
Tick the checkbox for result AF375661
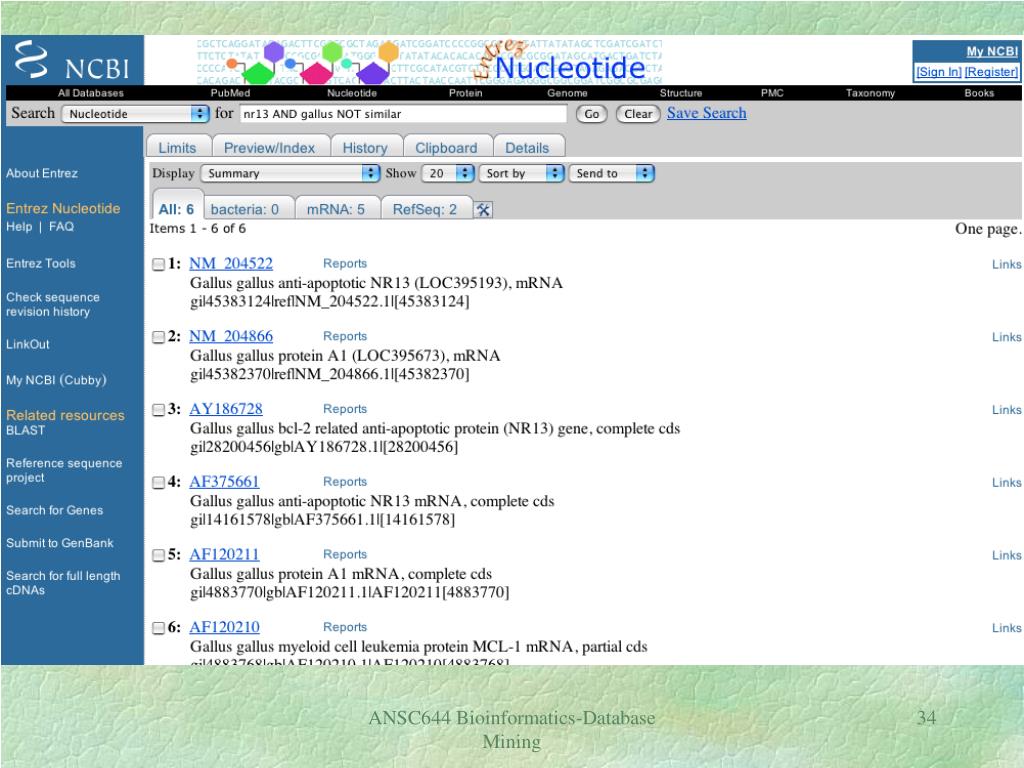click(158, 483)
